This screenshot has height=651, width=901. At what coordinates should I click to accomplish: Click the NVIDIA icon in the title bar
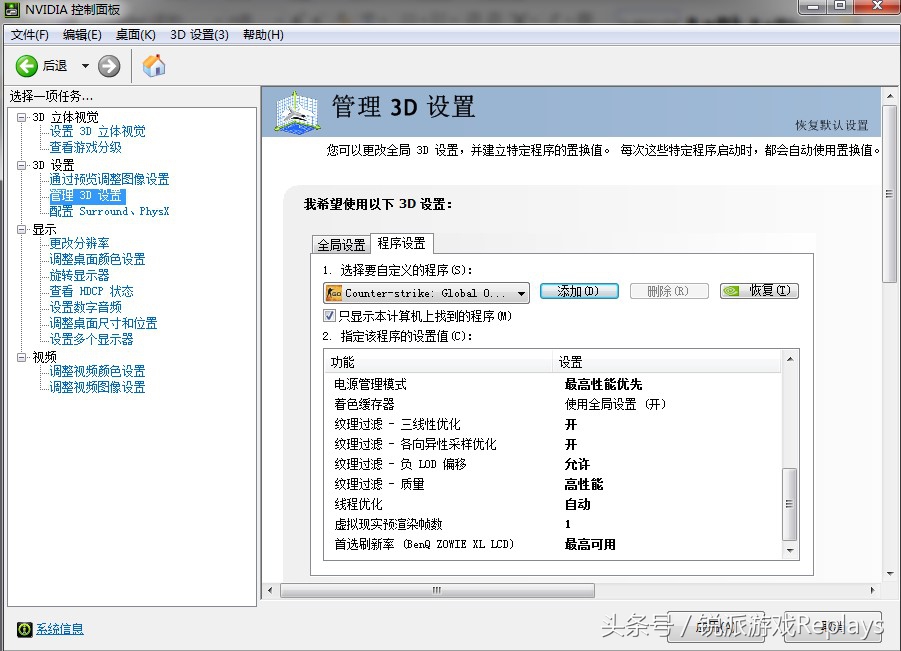click(x=10, y=10)
